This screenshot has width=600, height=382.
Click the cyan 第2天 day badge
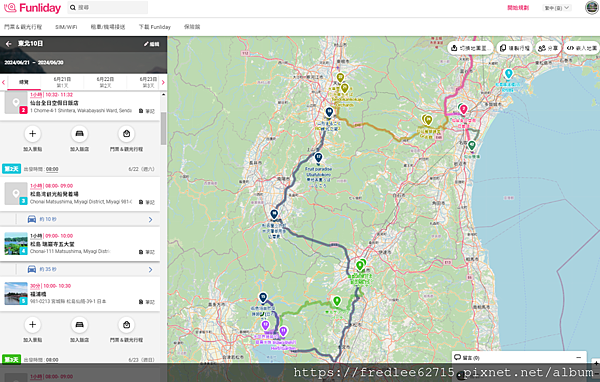coord(11,169)
